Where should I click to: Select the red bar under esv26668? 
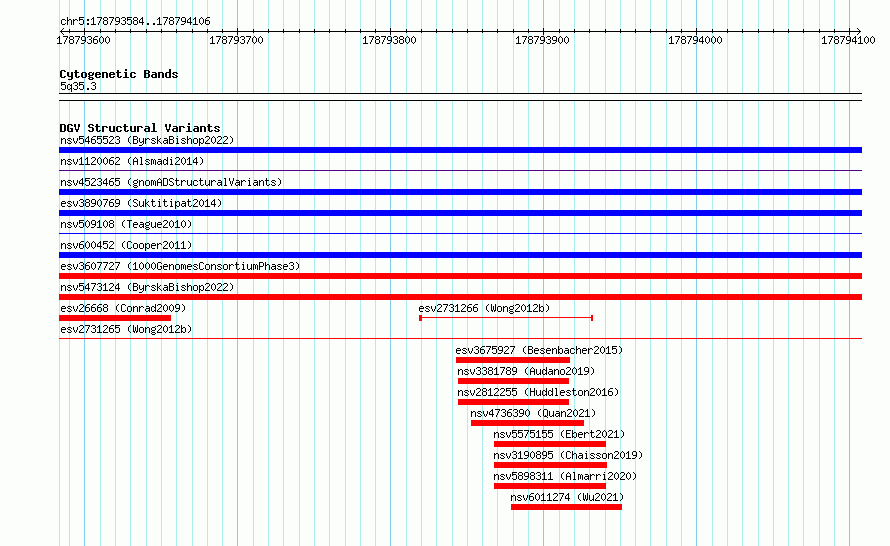pos(115,318)
